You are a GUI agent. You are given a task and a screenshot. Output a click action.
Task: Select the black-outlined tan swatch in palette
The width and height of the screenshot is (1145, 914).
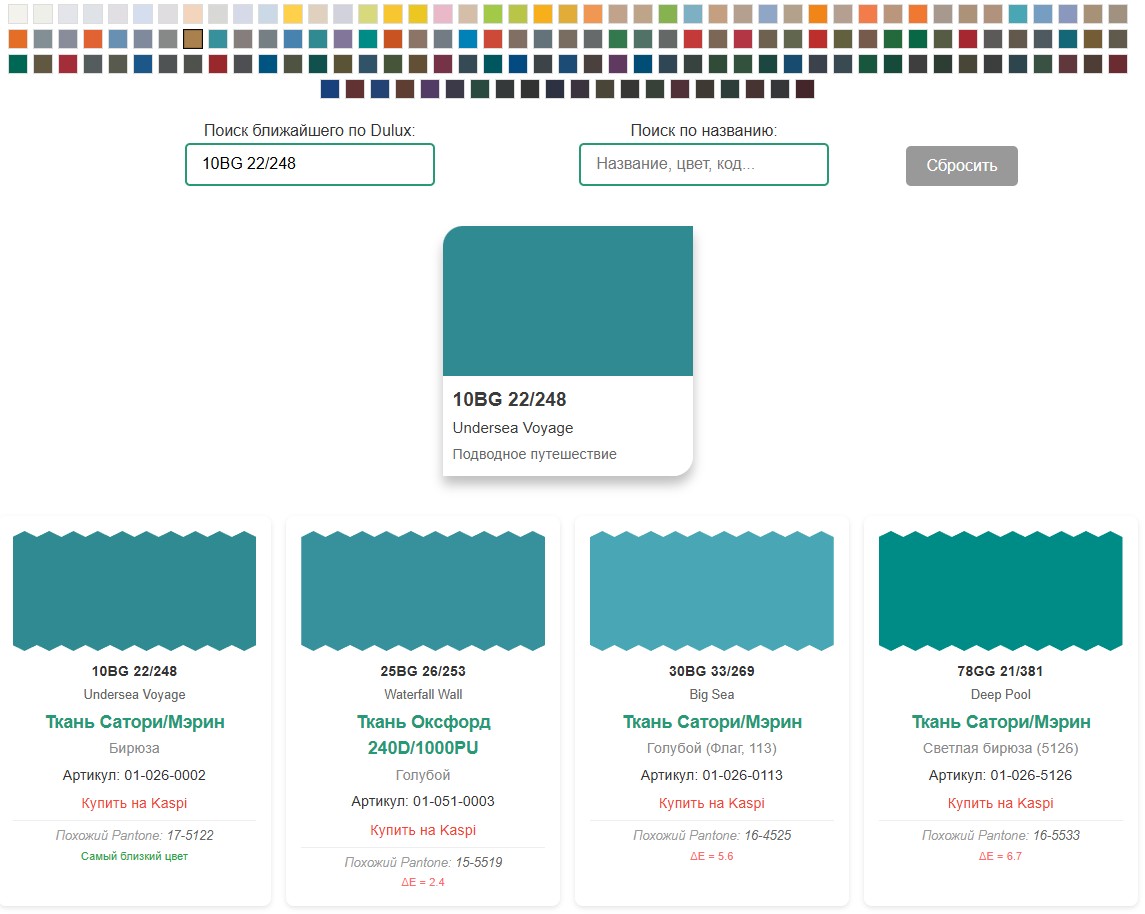click(x=193, y=39)
